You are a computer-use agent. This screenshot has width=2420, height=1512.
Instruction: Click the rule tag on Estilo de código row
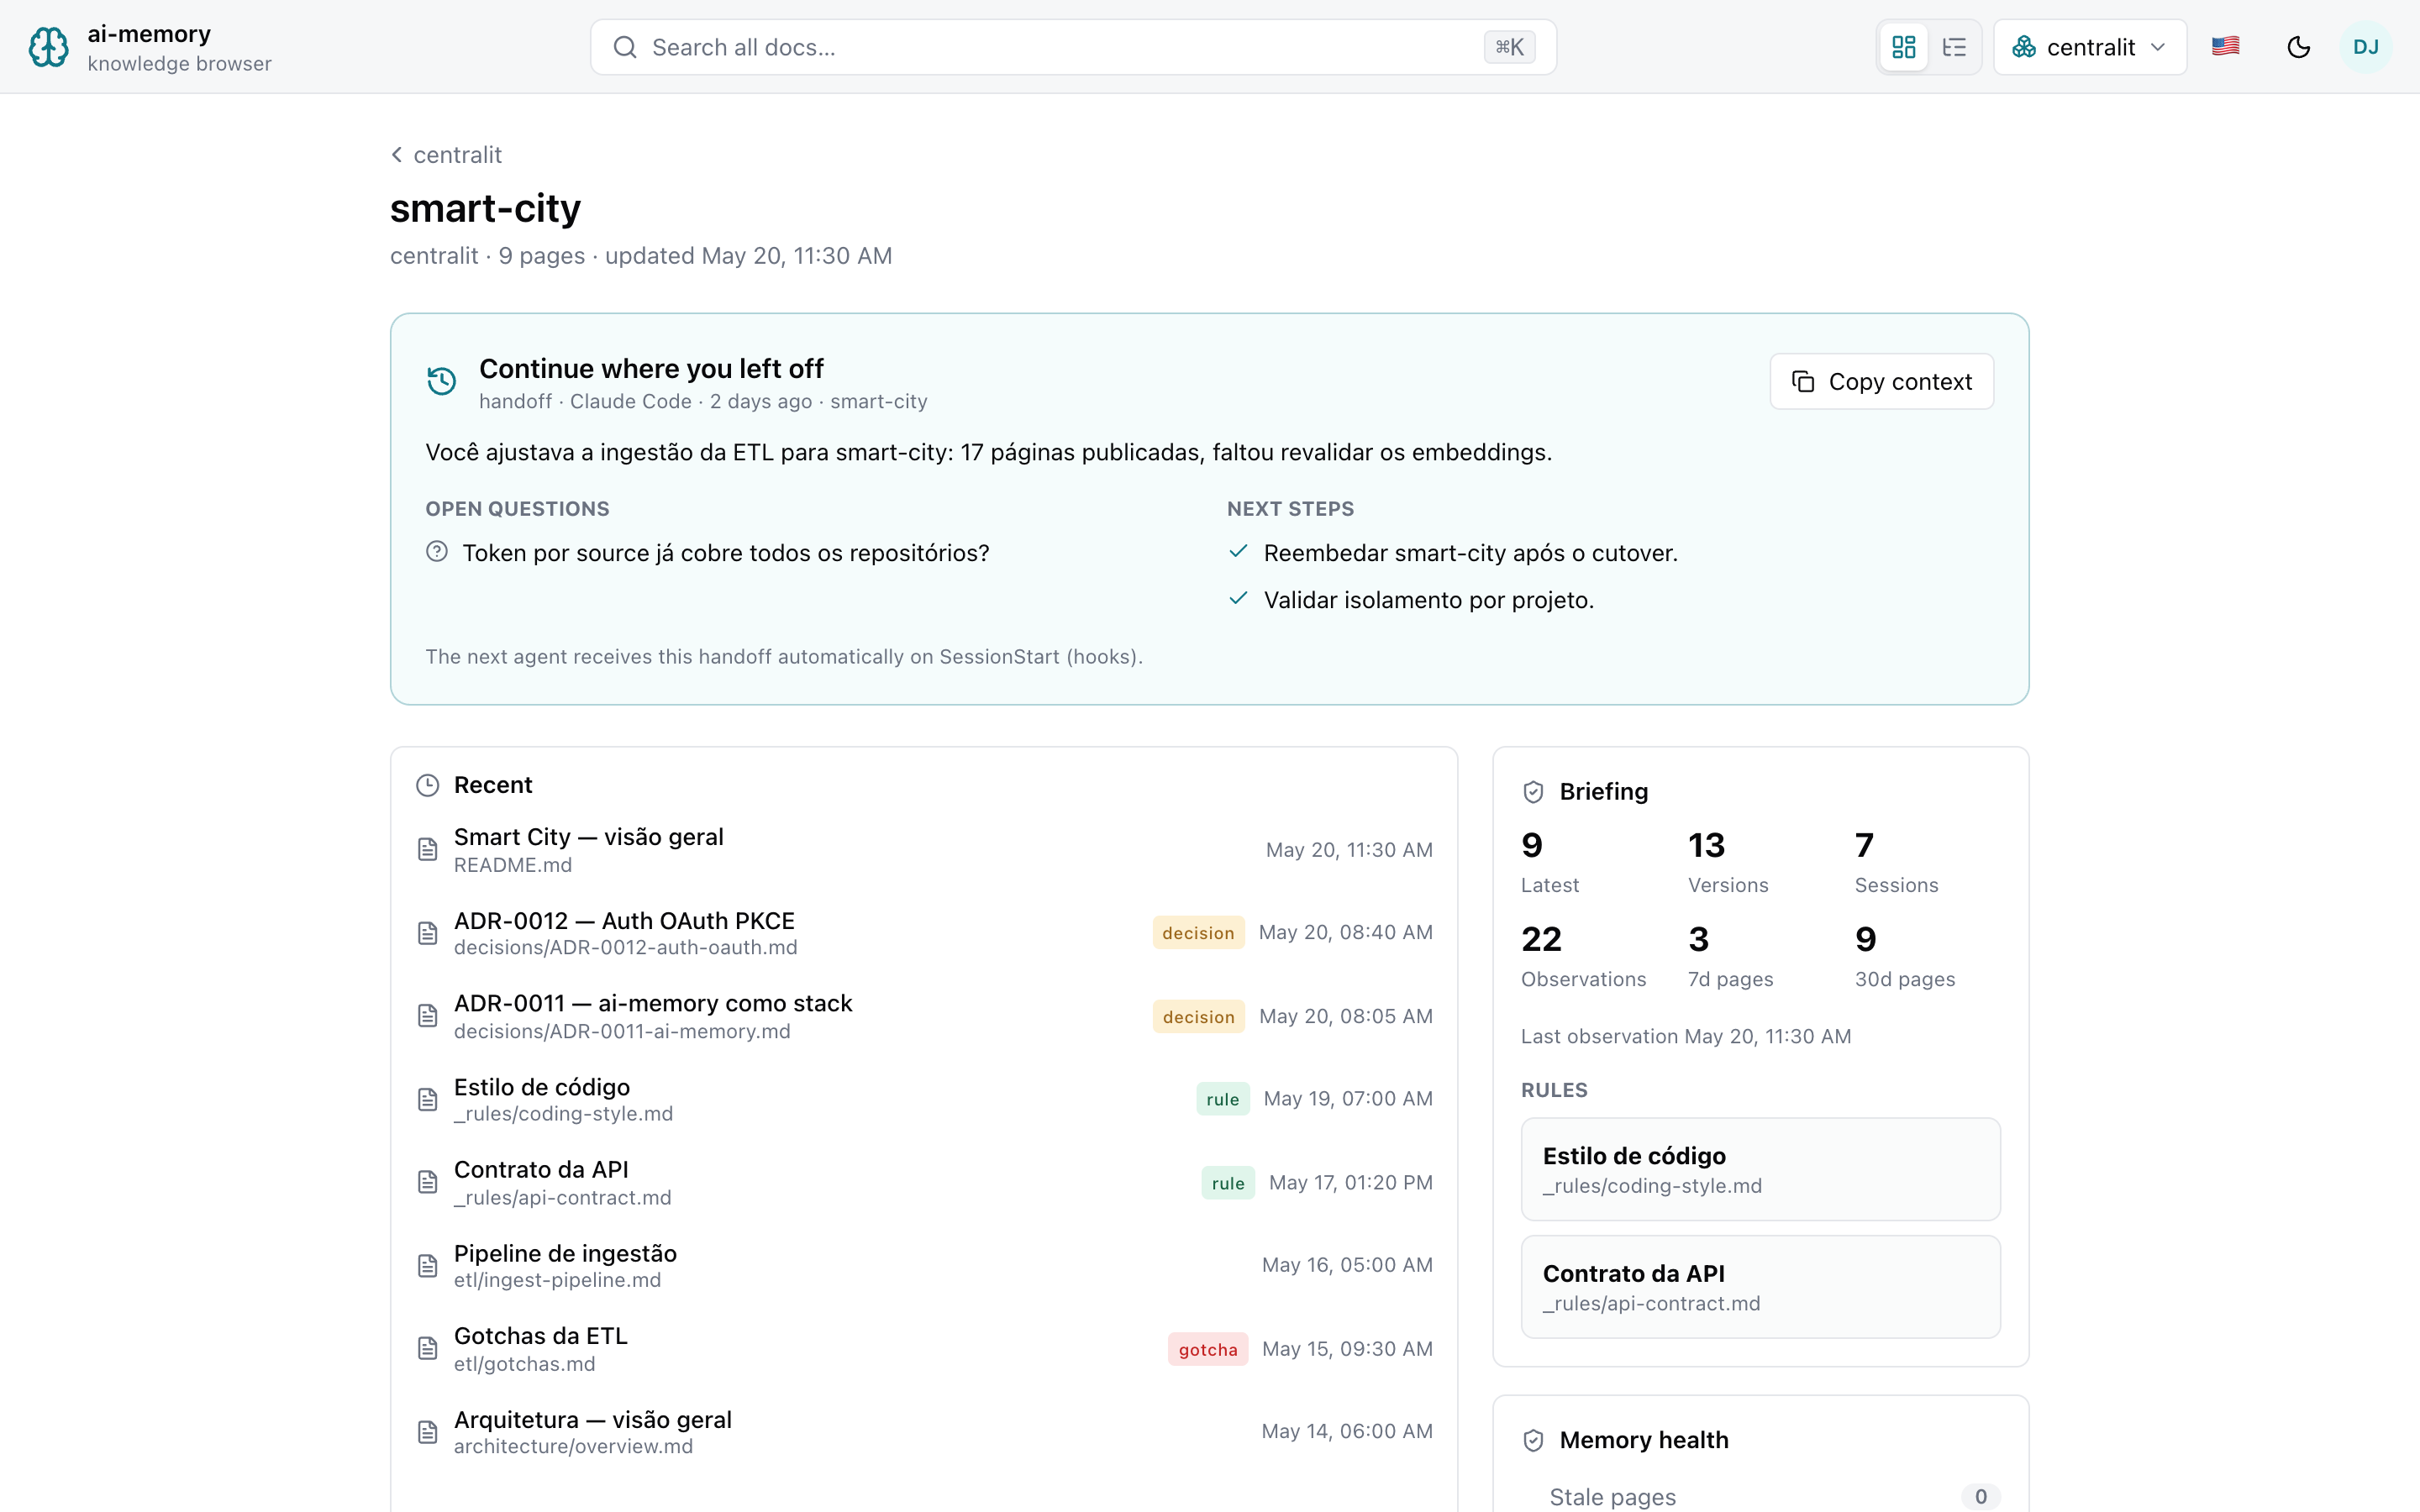coord(1222,1099)
